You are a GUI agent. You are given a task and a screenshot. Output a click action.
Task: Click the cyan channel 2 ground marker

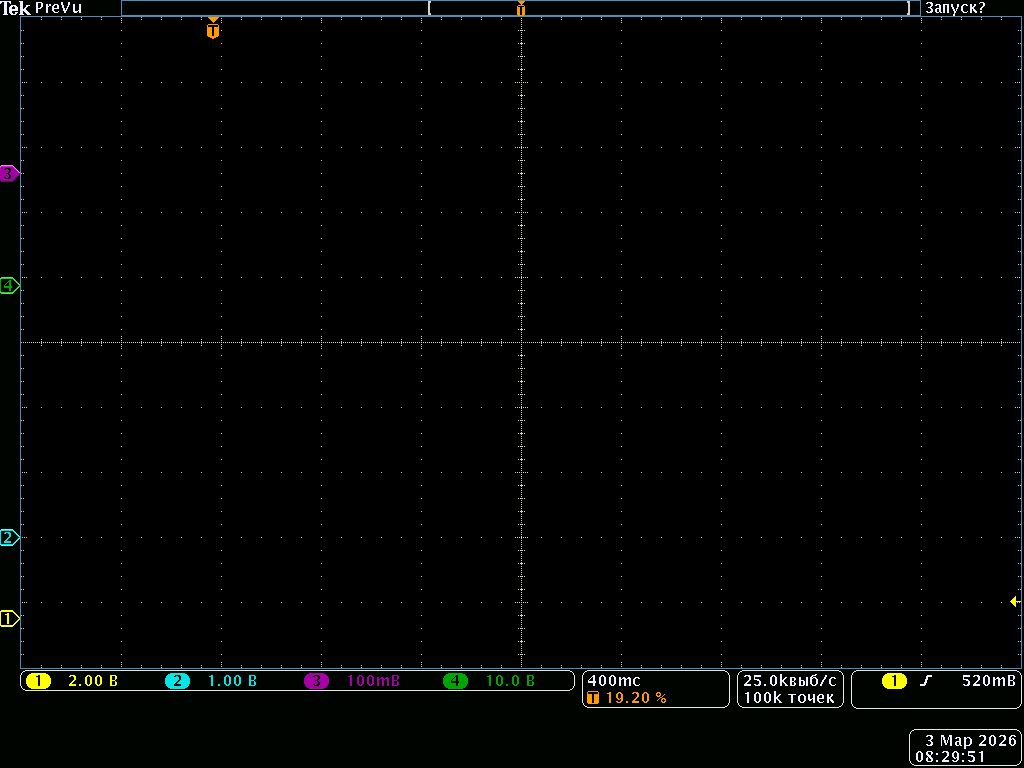pos(9,538)
